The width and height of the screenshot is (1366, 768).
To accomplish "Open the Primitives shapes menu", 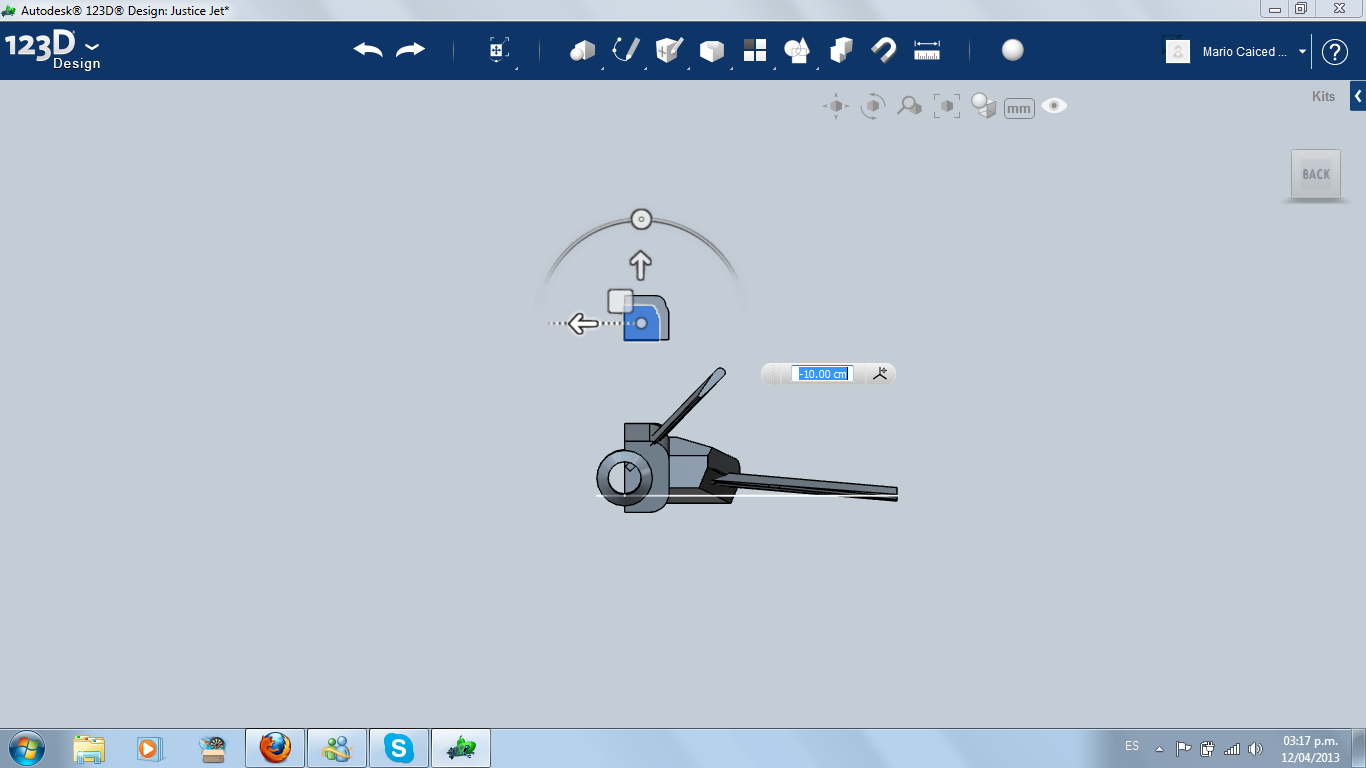I will click(x=582, y=50).
